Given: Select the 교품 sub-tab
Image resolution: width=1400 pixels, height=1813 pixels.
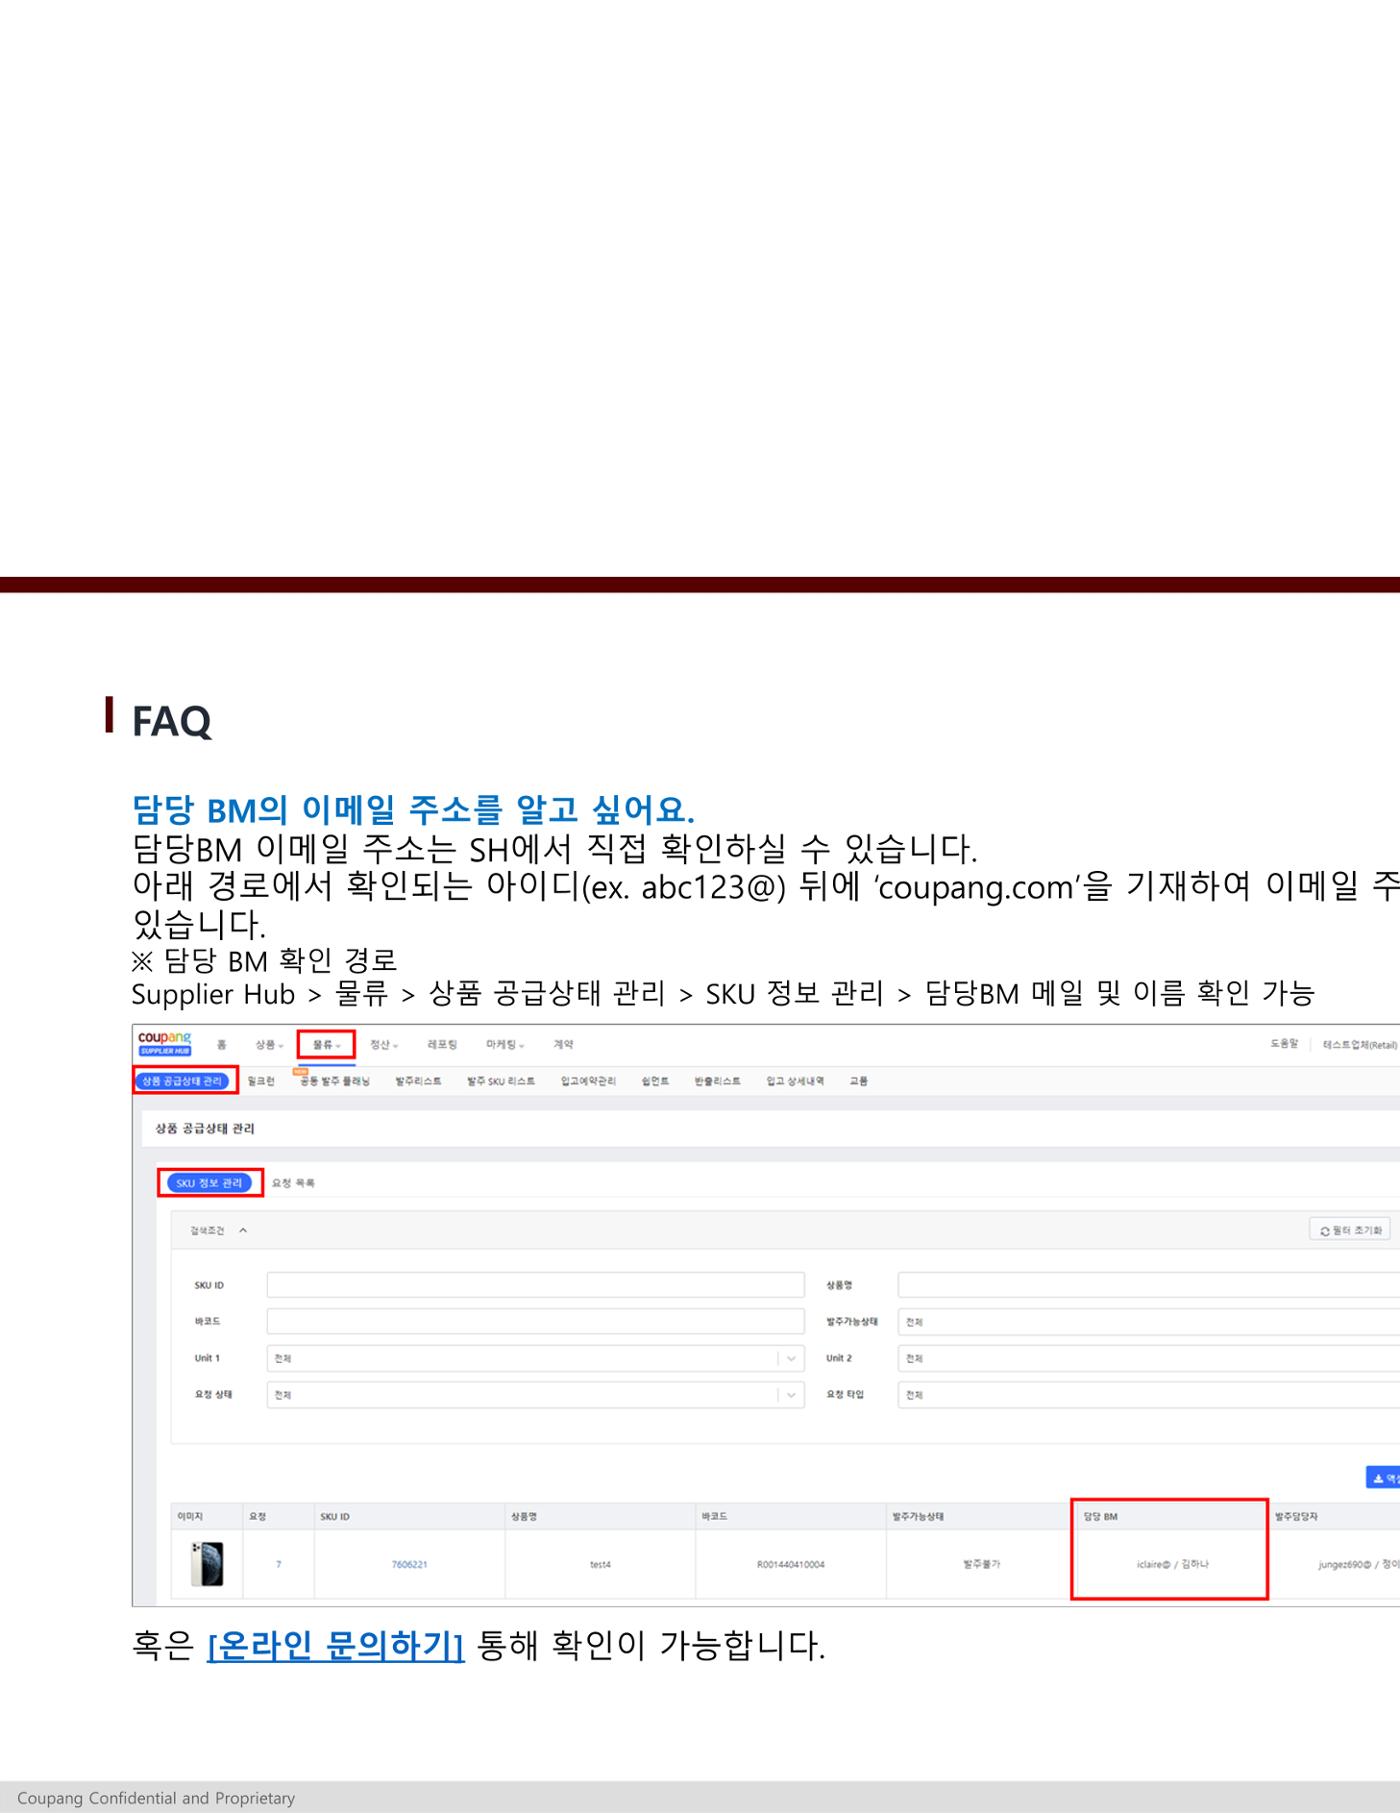Looking at the screenshot, I should [859, 1081].
